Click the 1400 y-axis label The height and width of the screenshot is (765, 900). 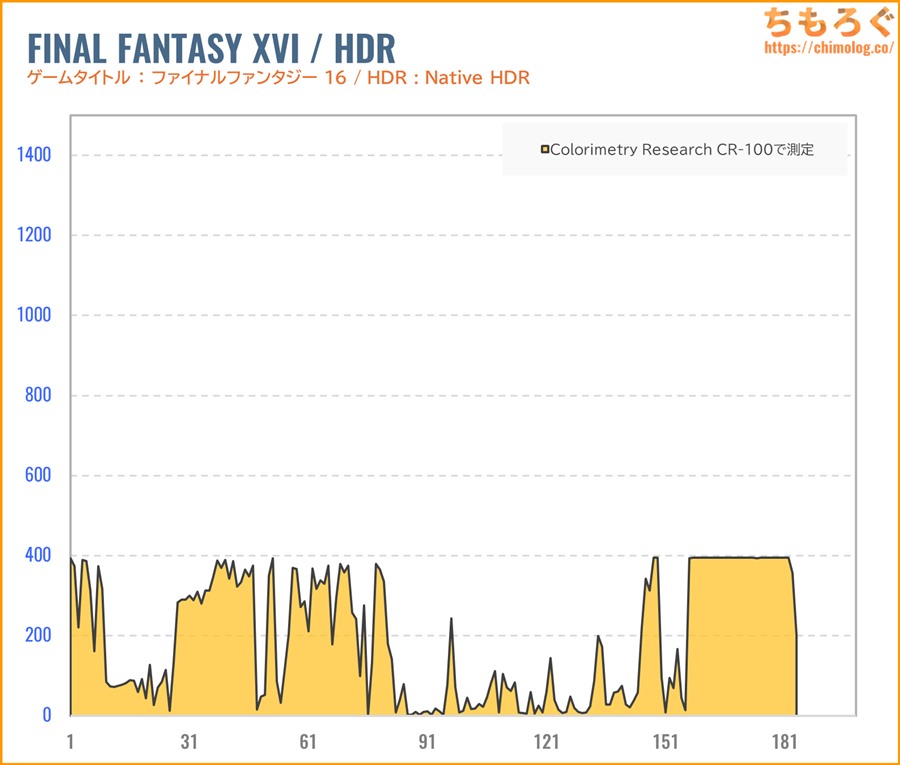33,155
